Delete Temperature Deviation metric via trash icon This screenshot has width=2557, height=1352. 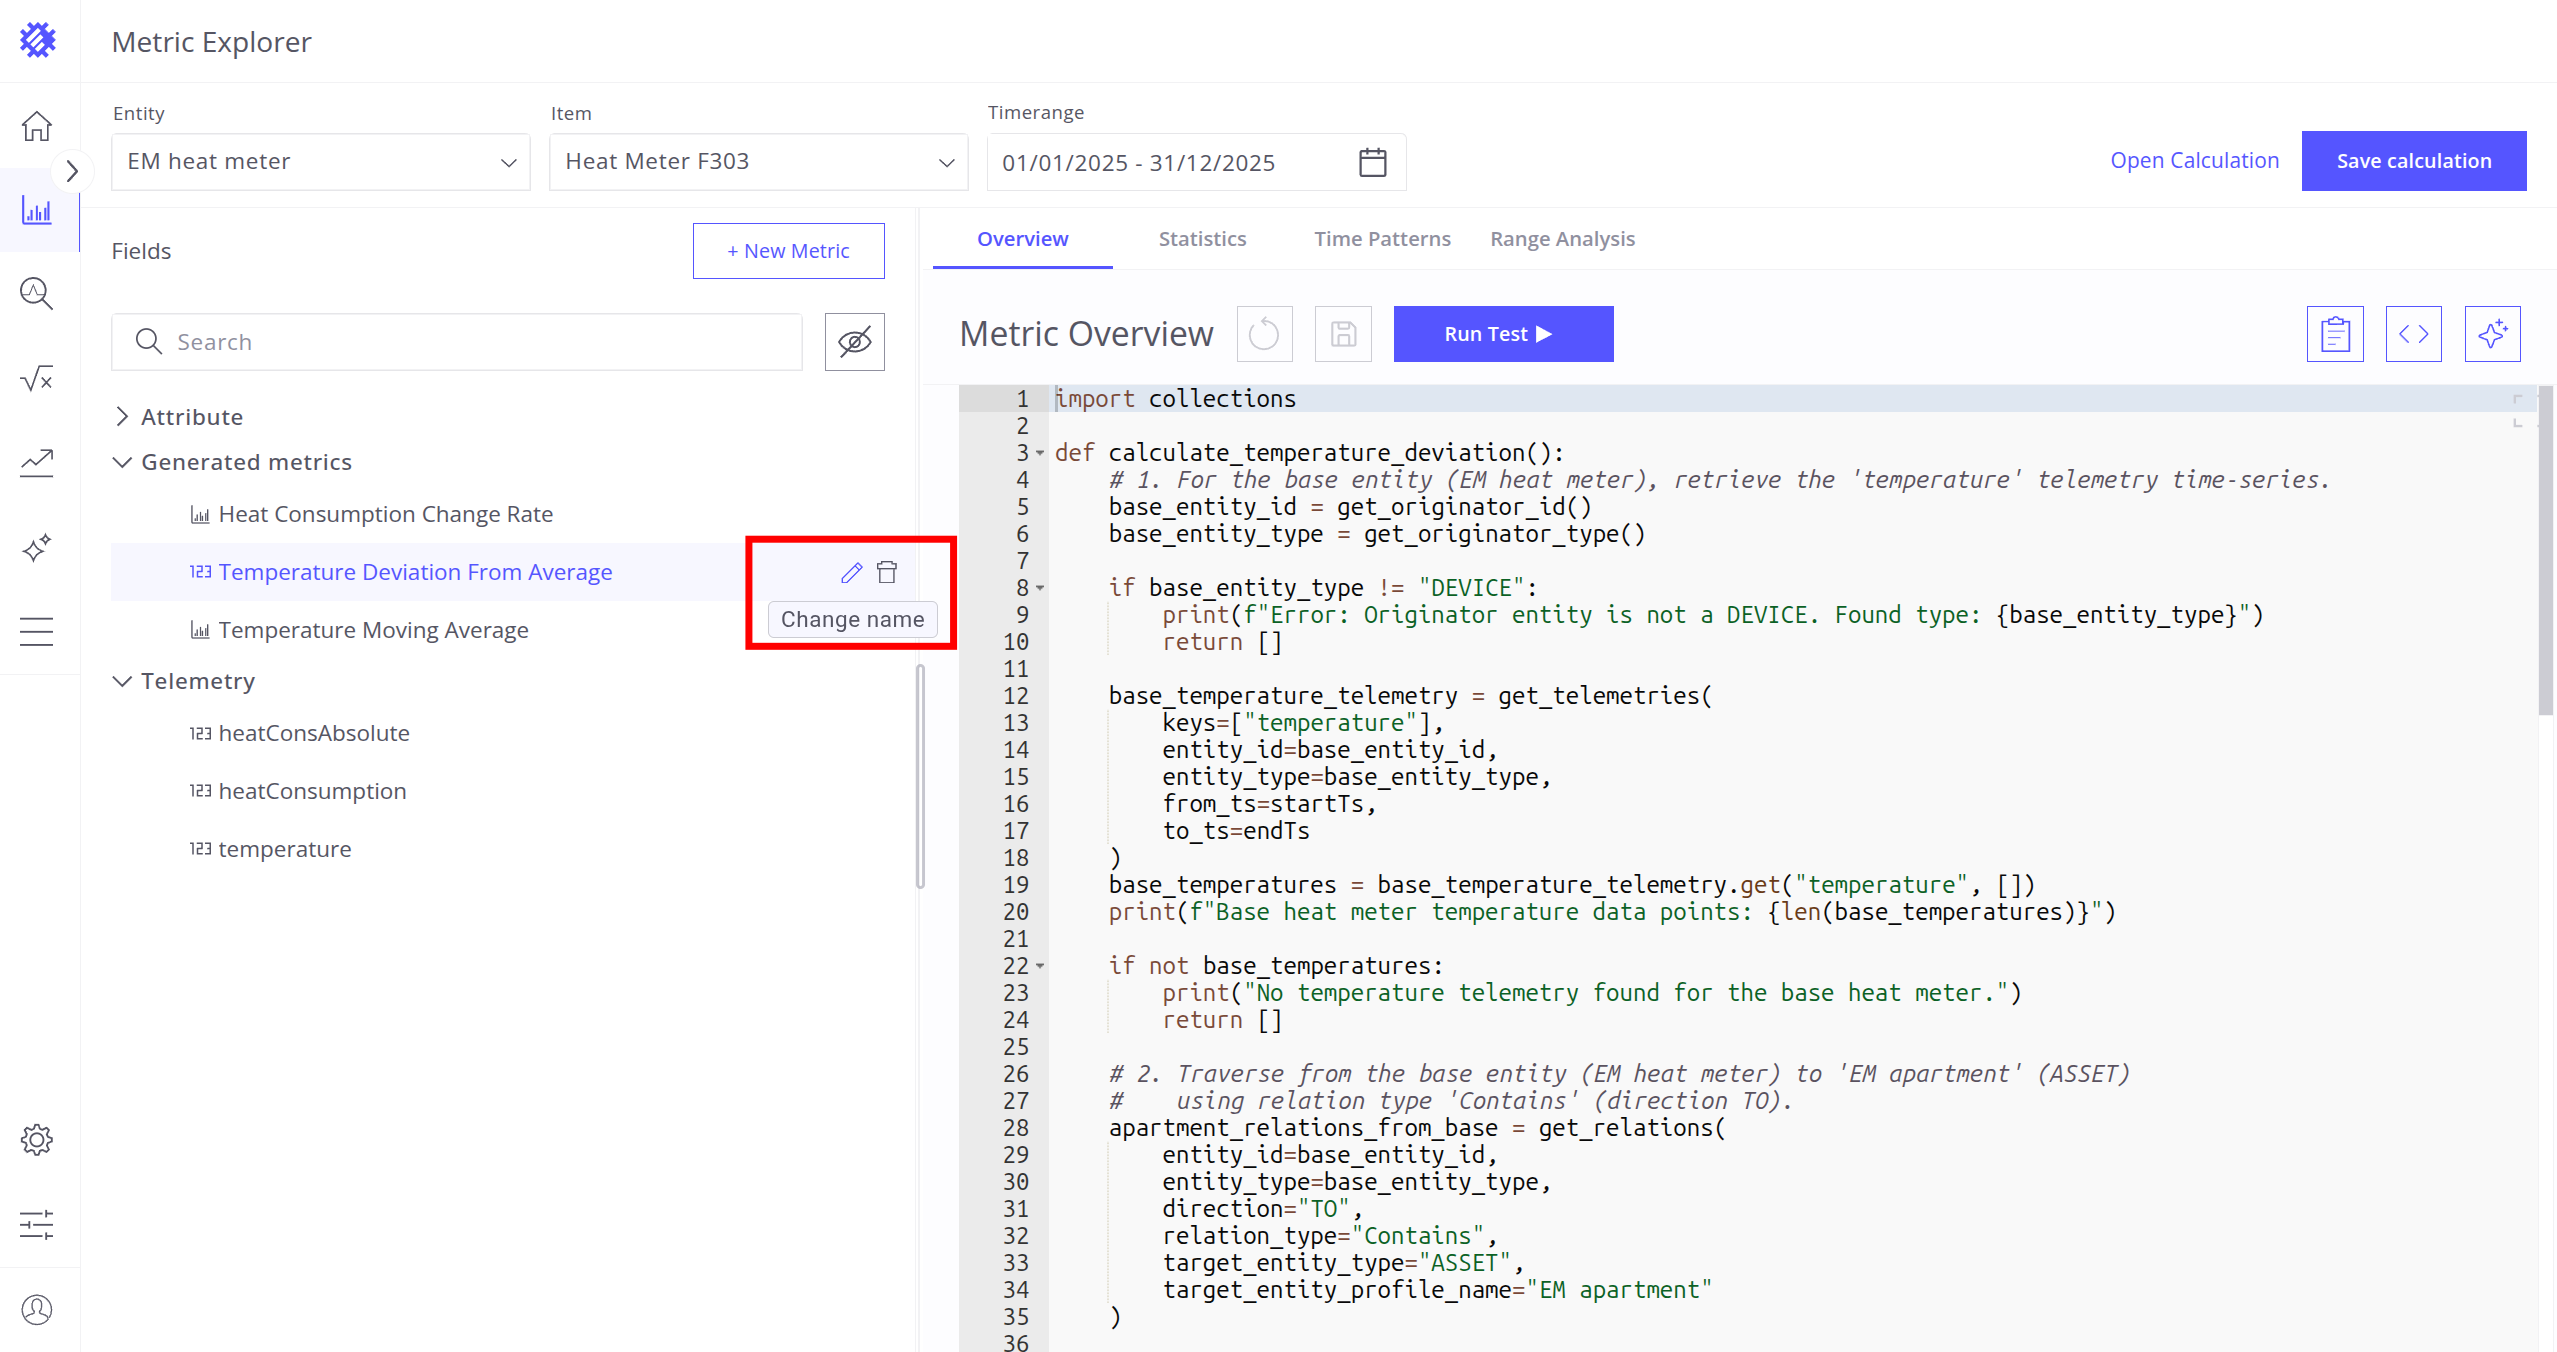click(887, 572)
